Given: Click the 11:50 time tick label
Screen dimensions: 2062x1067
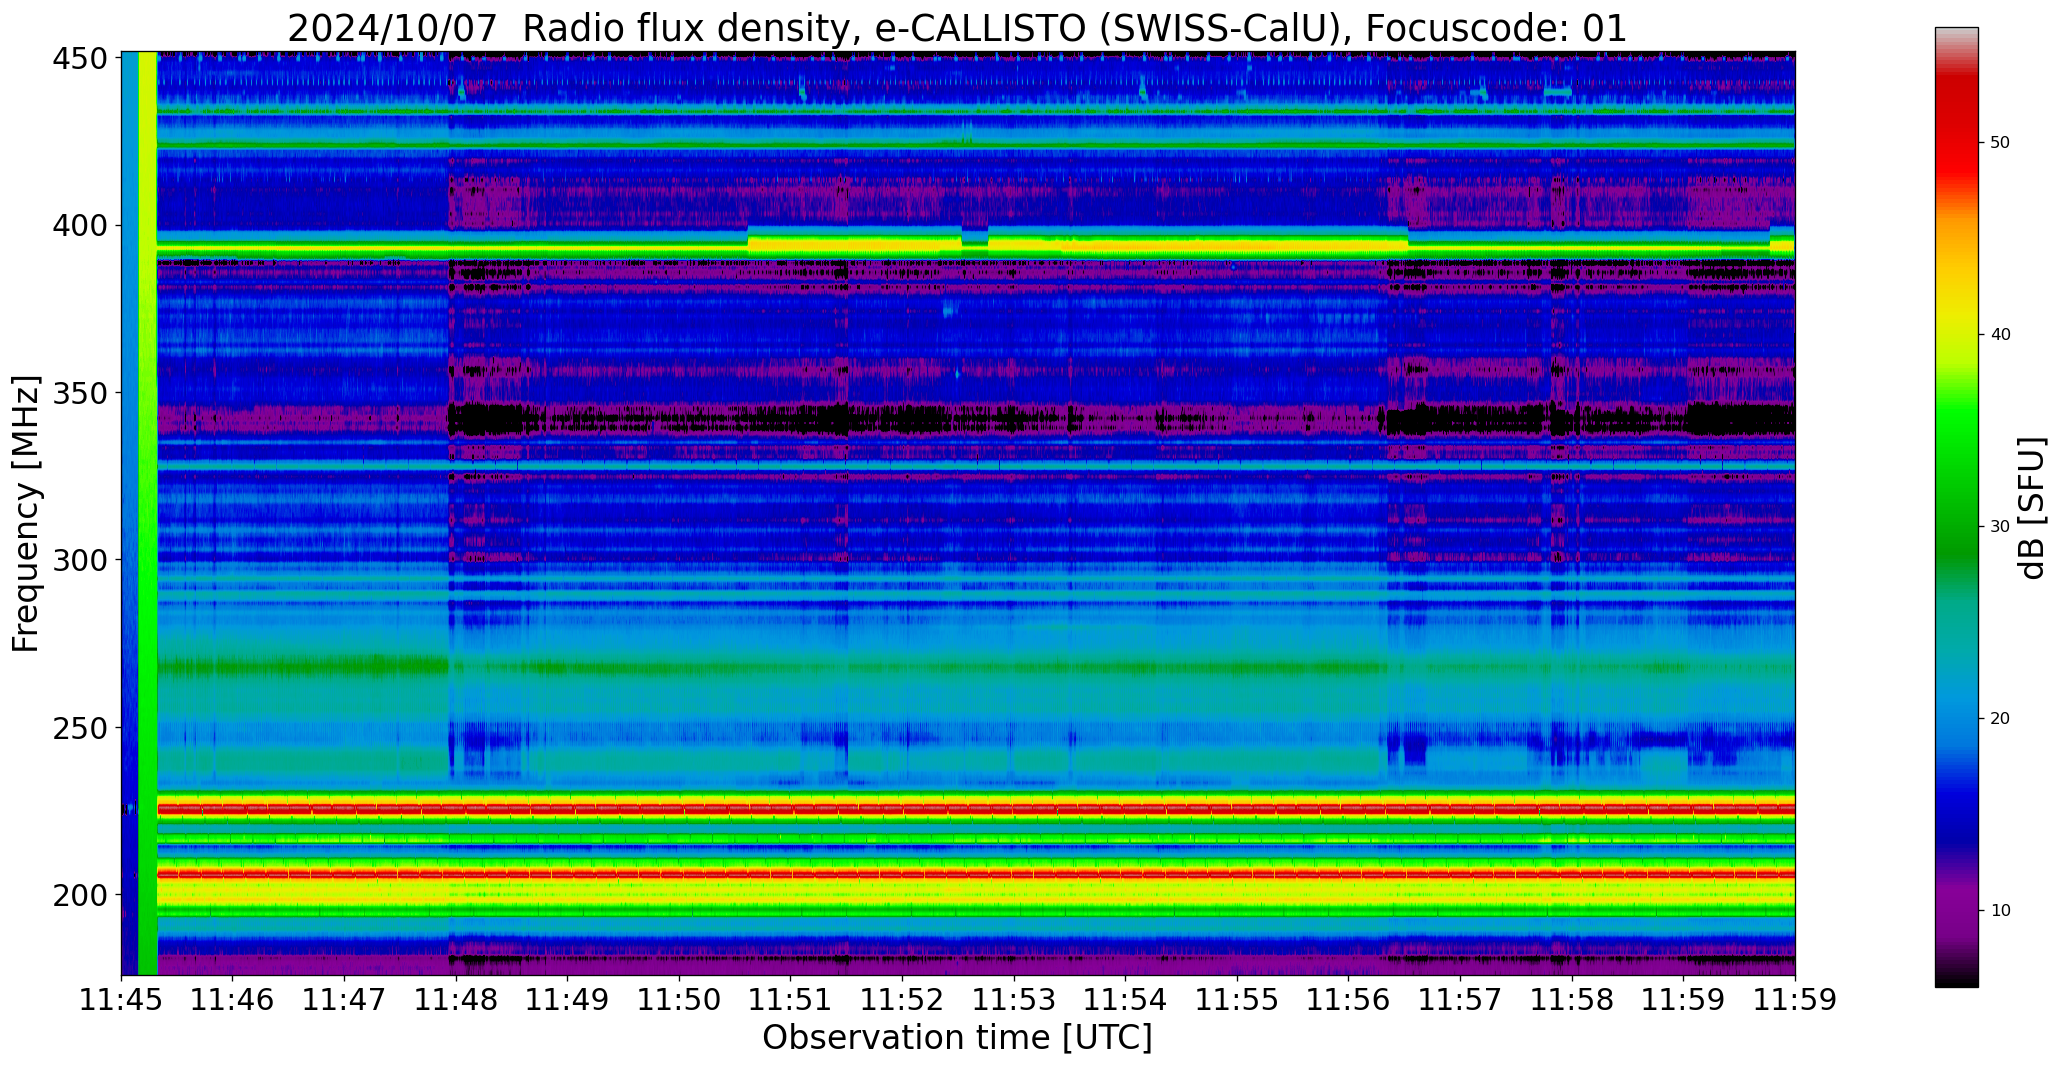Looking at the screenshot, I should point(680,1000).
